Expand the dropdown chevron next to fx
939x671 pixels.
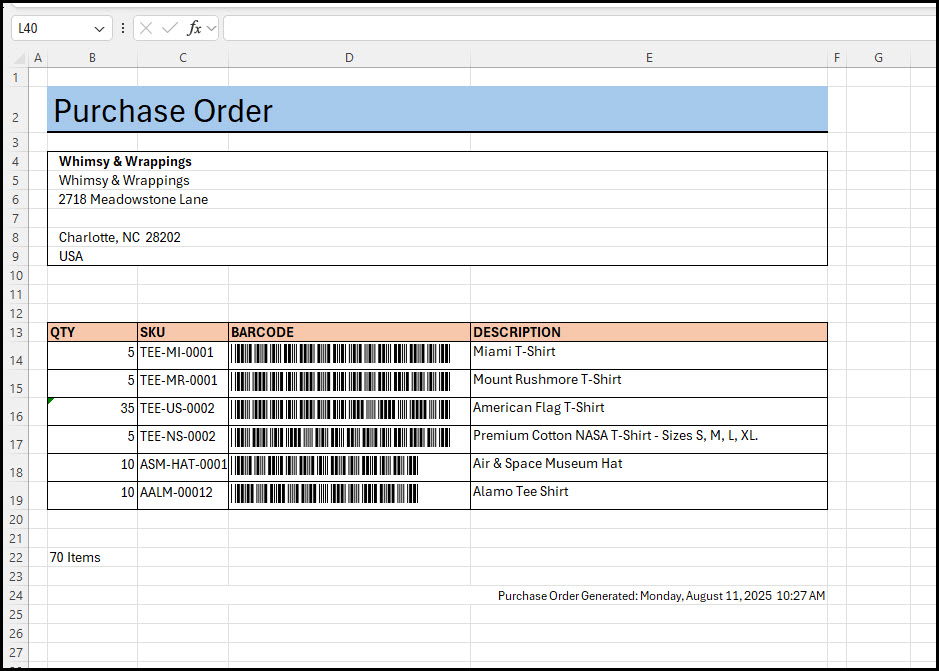pos(211,28)
